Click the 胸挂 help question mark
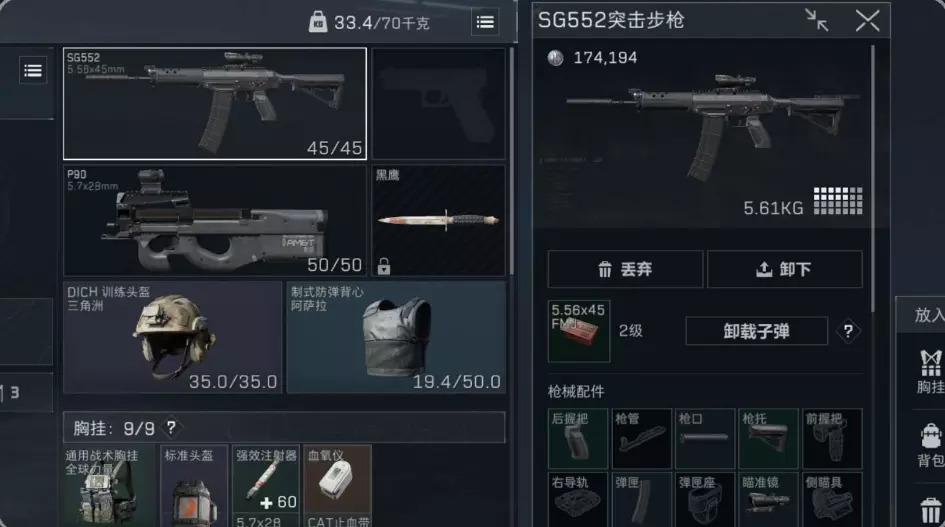Image resolution: width=945 pixels, height=527 pixels. pyautogui.click(x=171, y=428)
